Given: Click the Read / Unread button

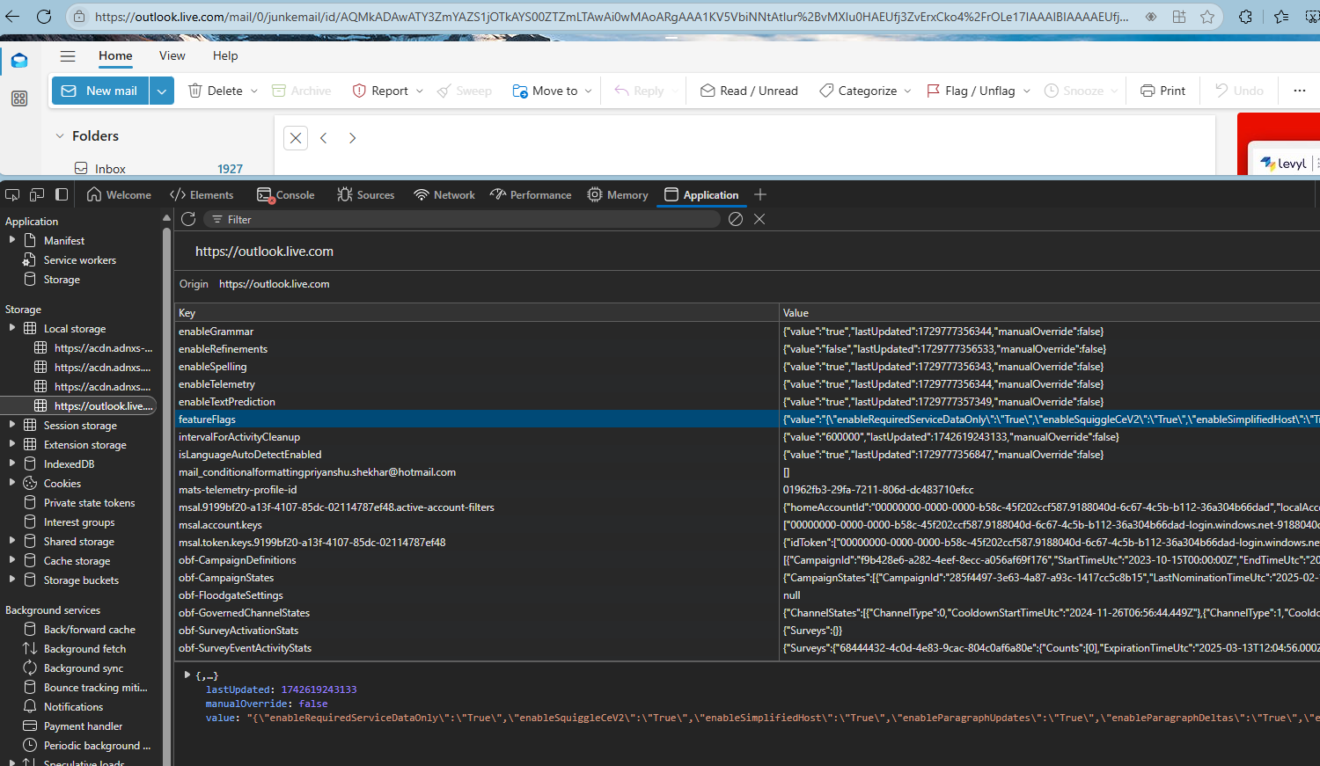Looking at the screenshot, I should 749,91.
